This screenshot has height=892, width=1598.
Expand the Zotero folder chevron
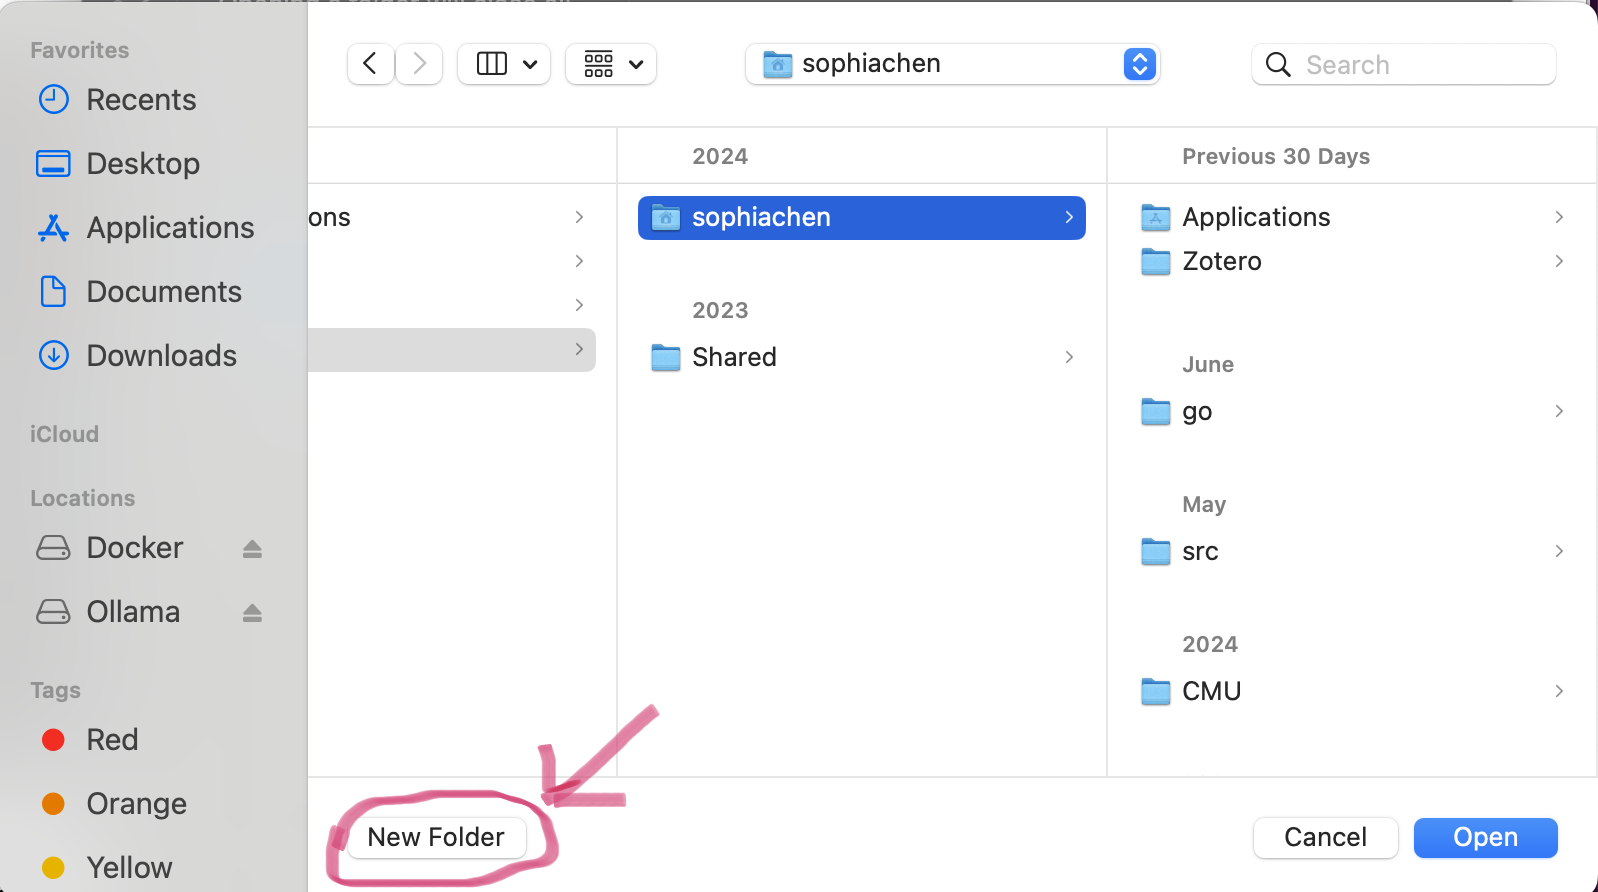tap(1559, 261)
